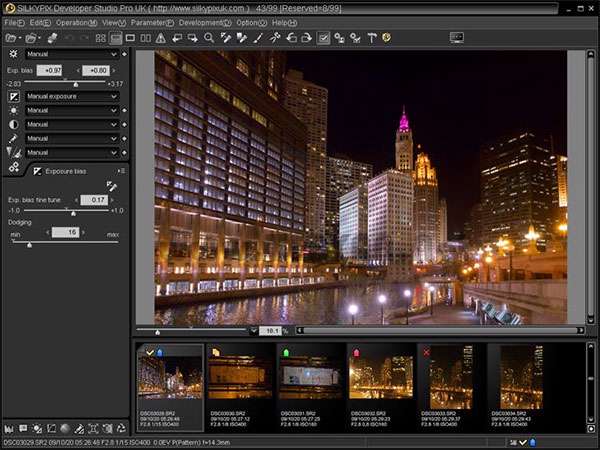The image size is (600, 450).
Task: Click diamond button beside white balance dropdown
Action: 124,111
